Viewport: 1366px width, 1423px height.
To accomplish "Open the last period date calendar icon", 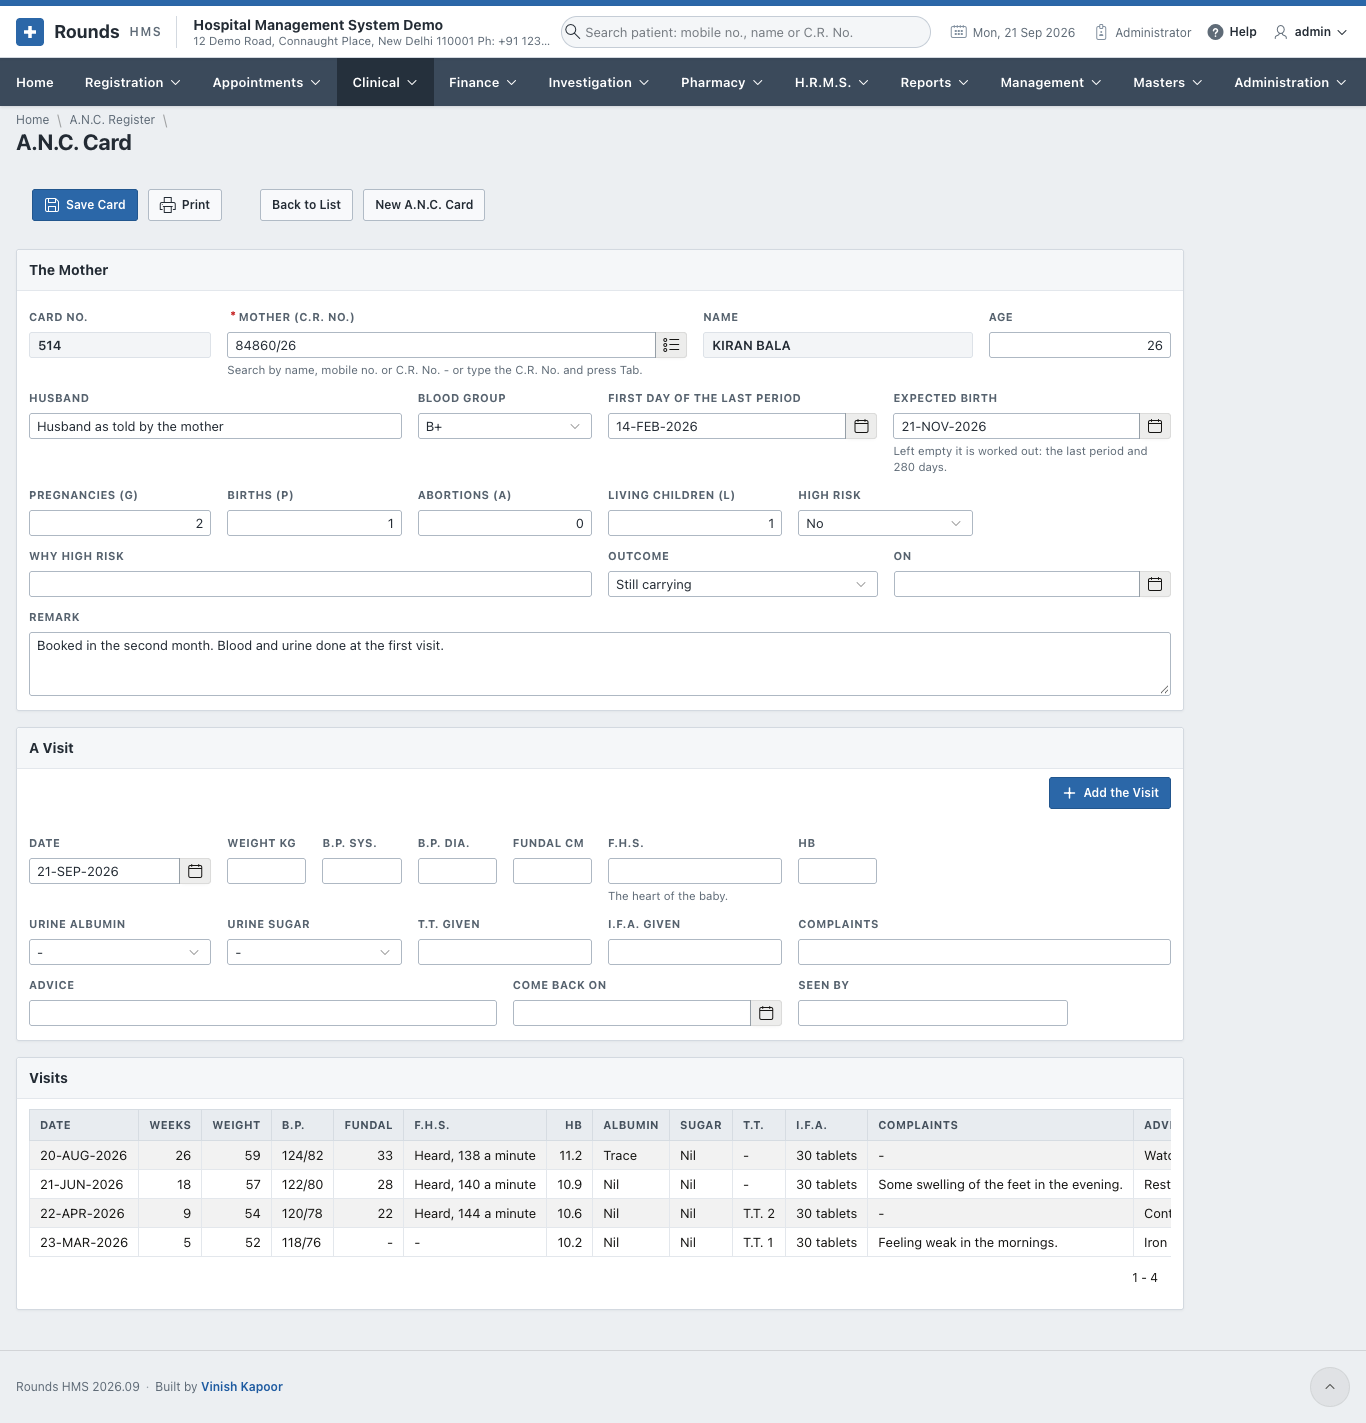I will 861,426.
